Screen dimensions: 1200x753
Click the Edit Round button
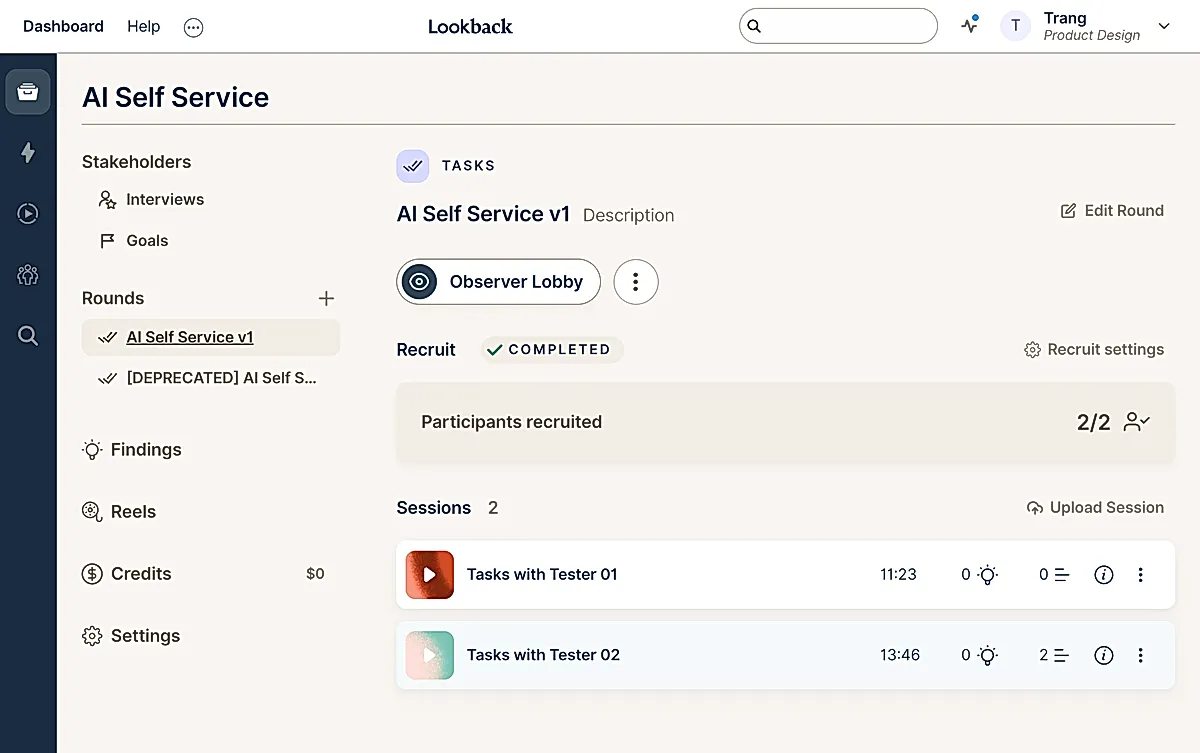pyautogui.click(x=1112, y=210)
